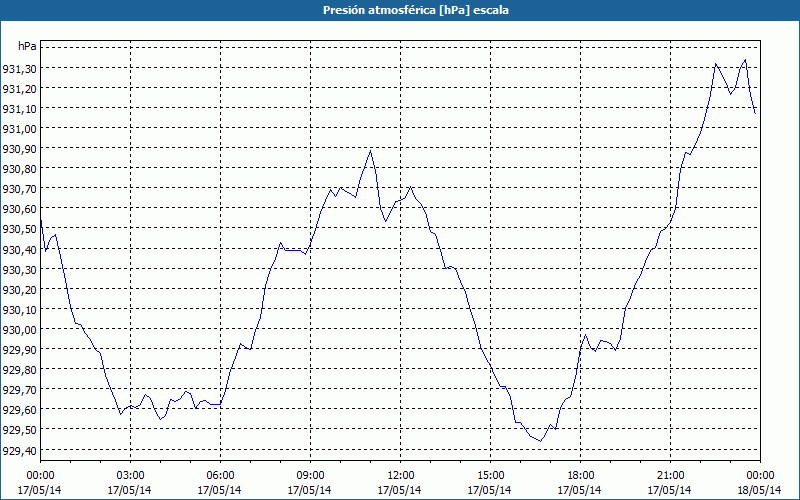Click the 929,80 y-axis value
Screen dimensions: 800x500
coord(19,369)
